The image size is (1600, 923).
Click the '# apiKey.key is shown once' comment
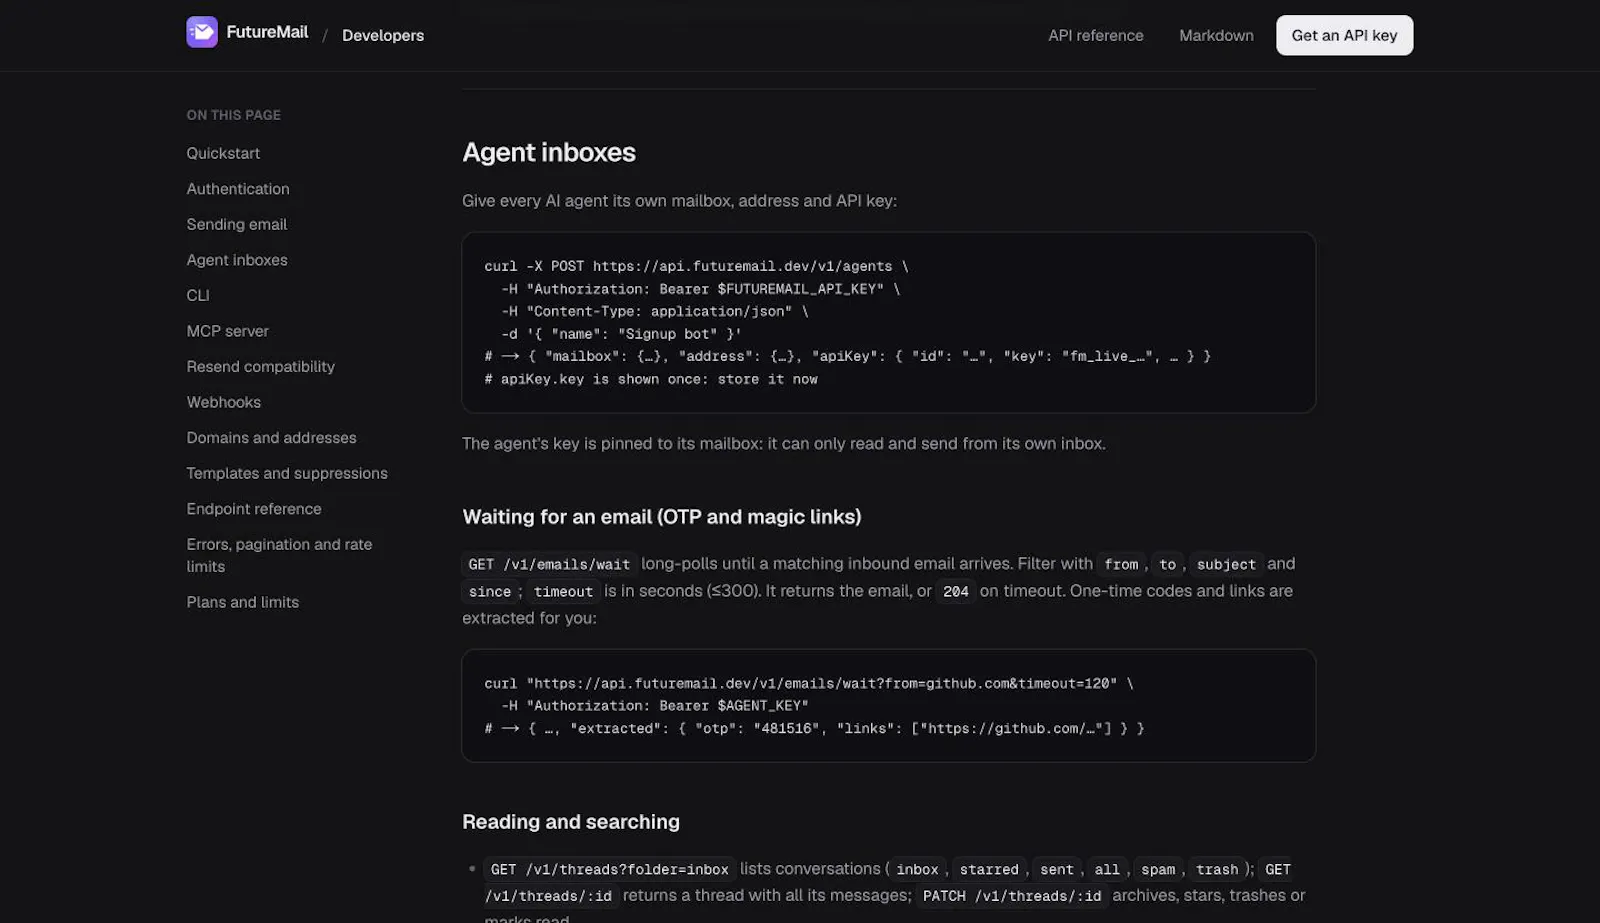tap(651, 379)
